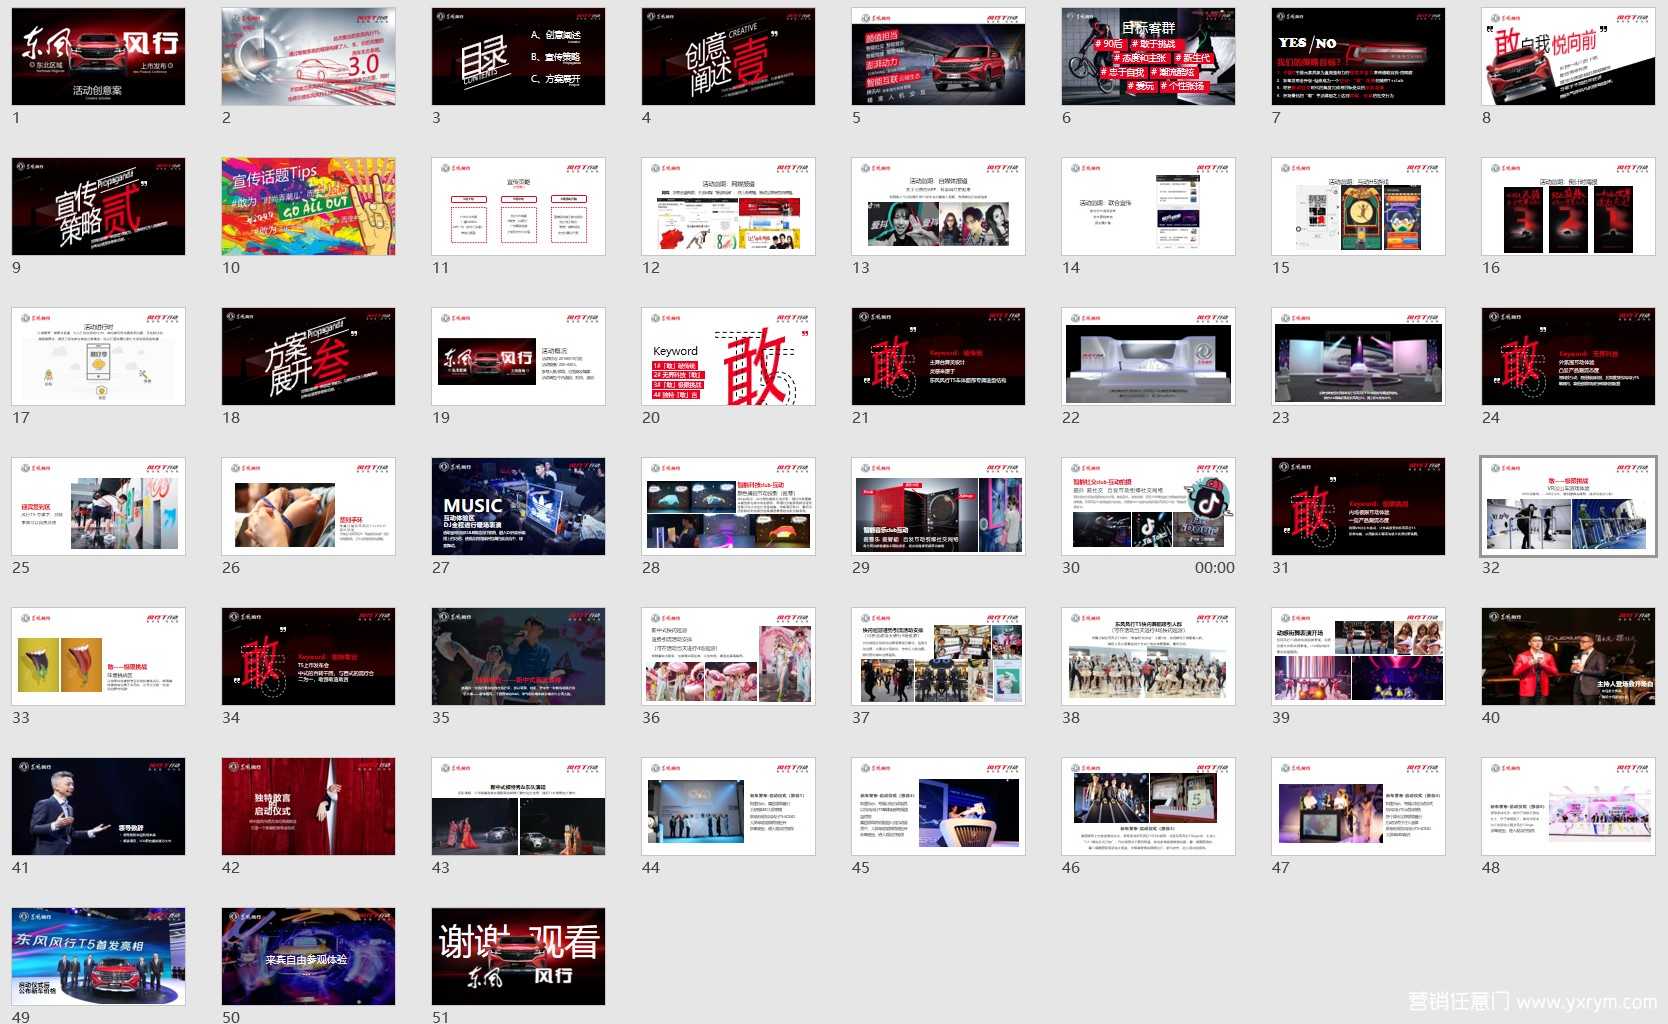The image size is (1668, 1024).
Task: Select slide 44 thumbnail
Action: (x=728, y=806)
